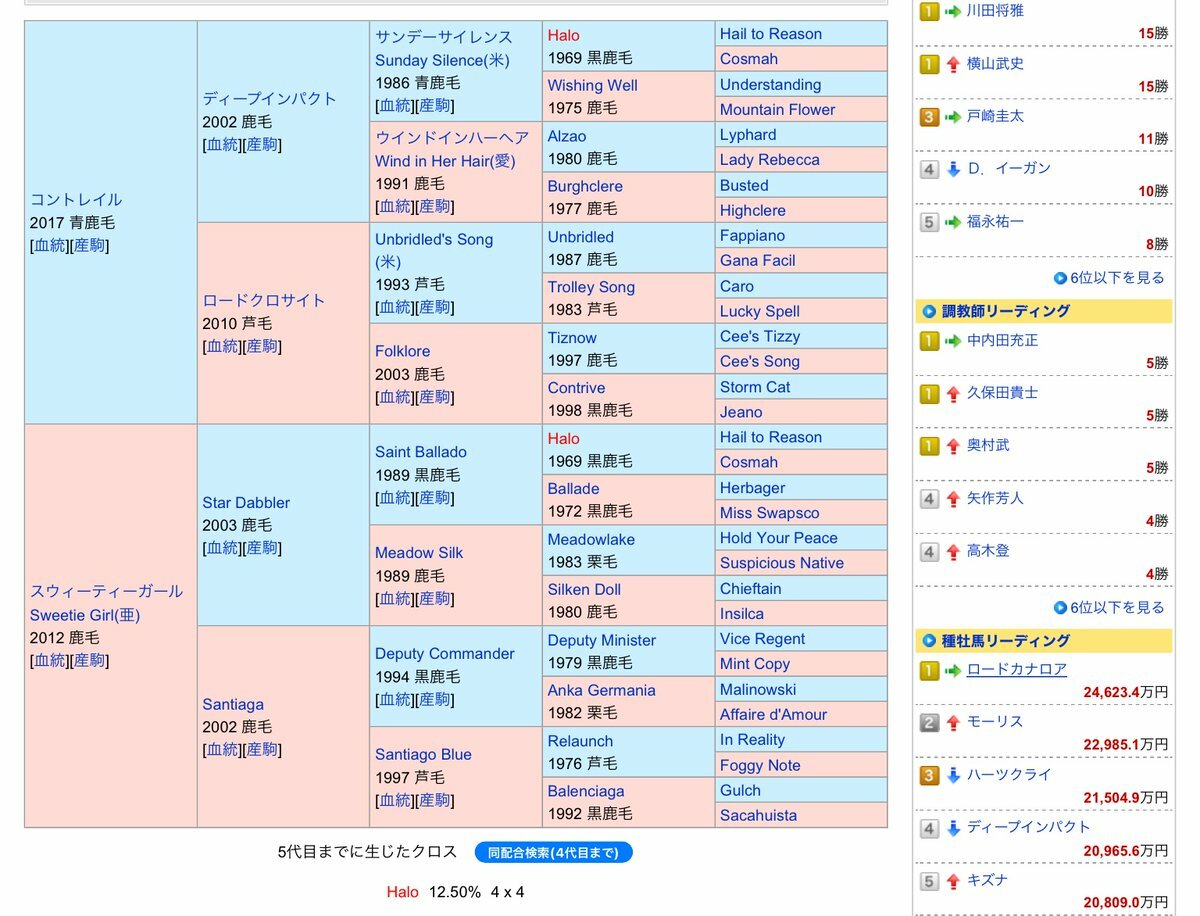Screen dimensions: 1200x916
Task: Click rank 1 badge beside 川田将雅
Action: [929, 11]
